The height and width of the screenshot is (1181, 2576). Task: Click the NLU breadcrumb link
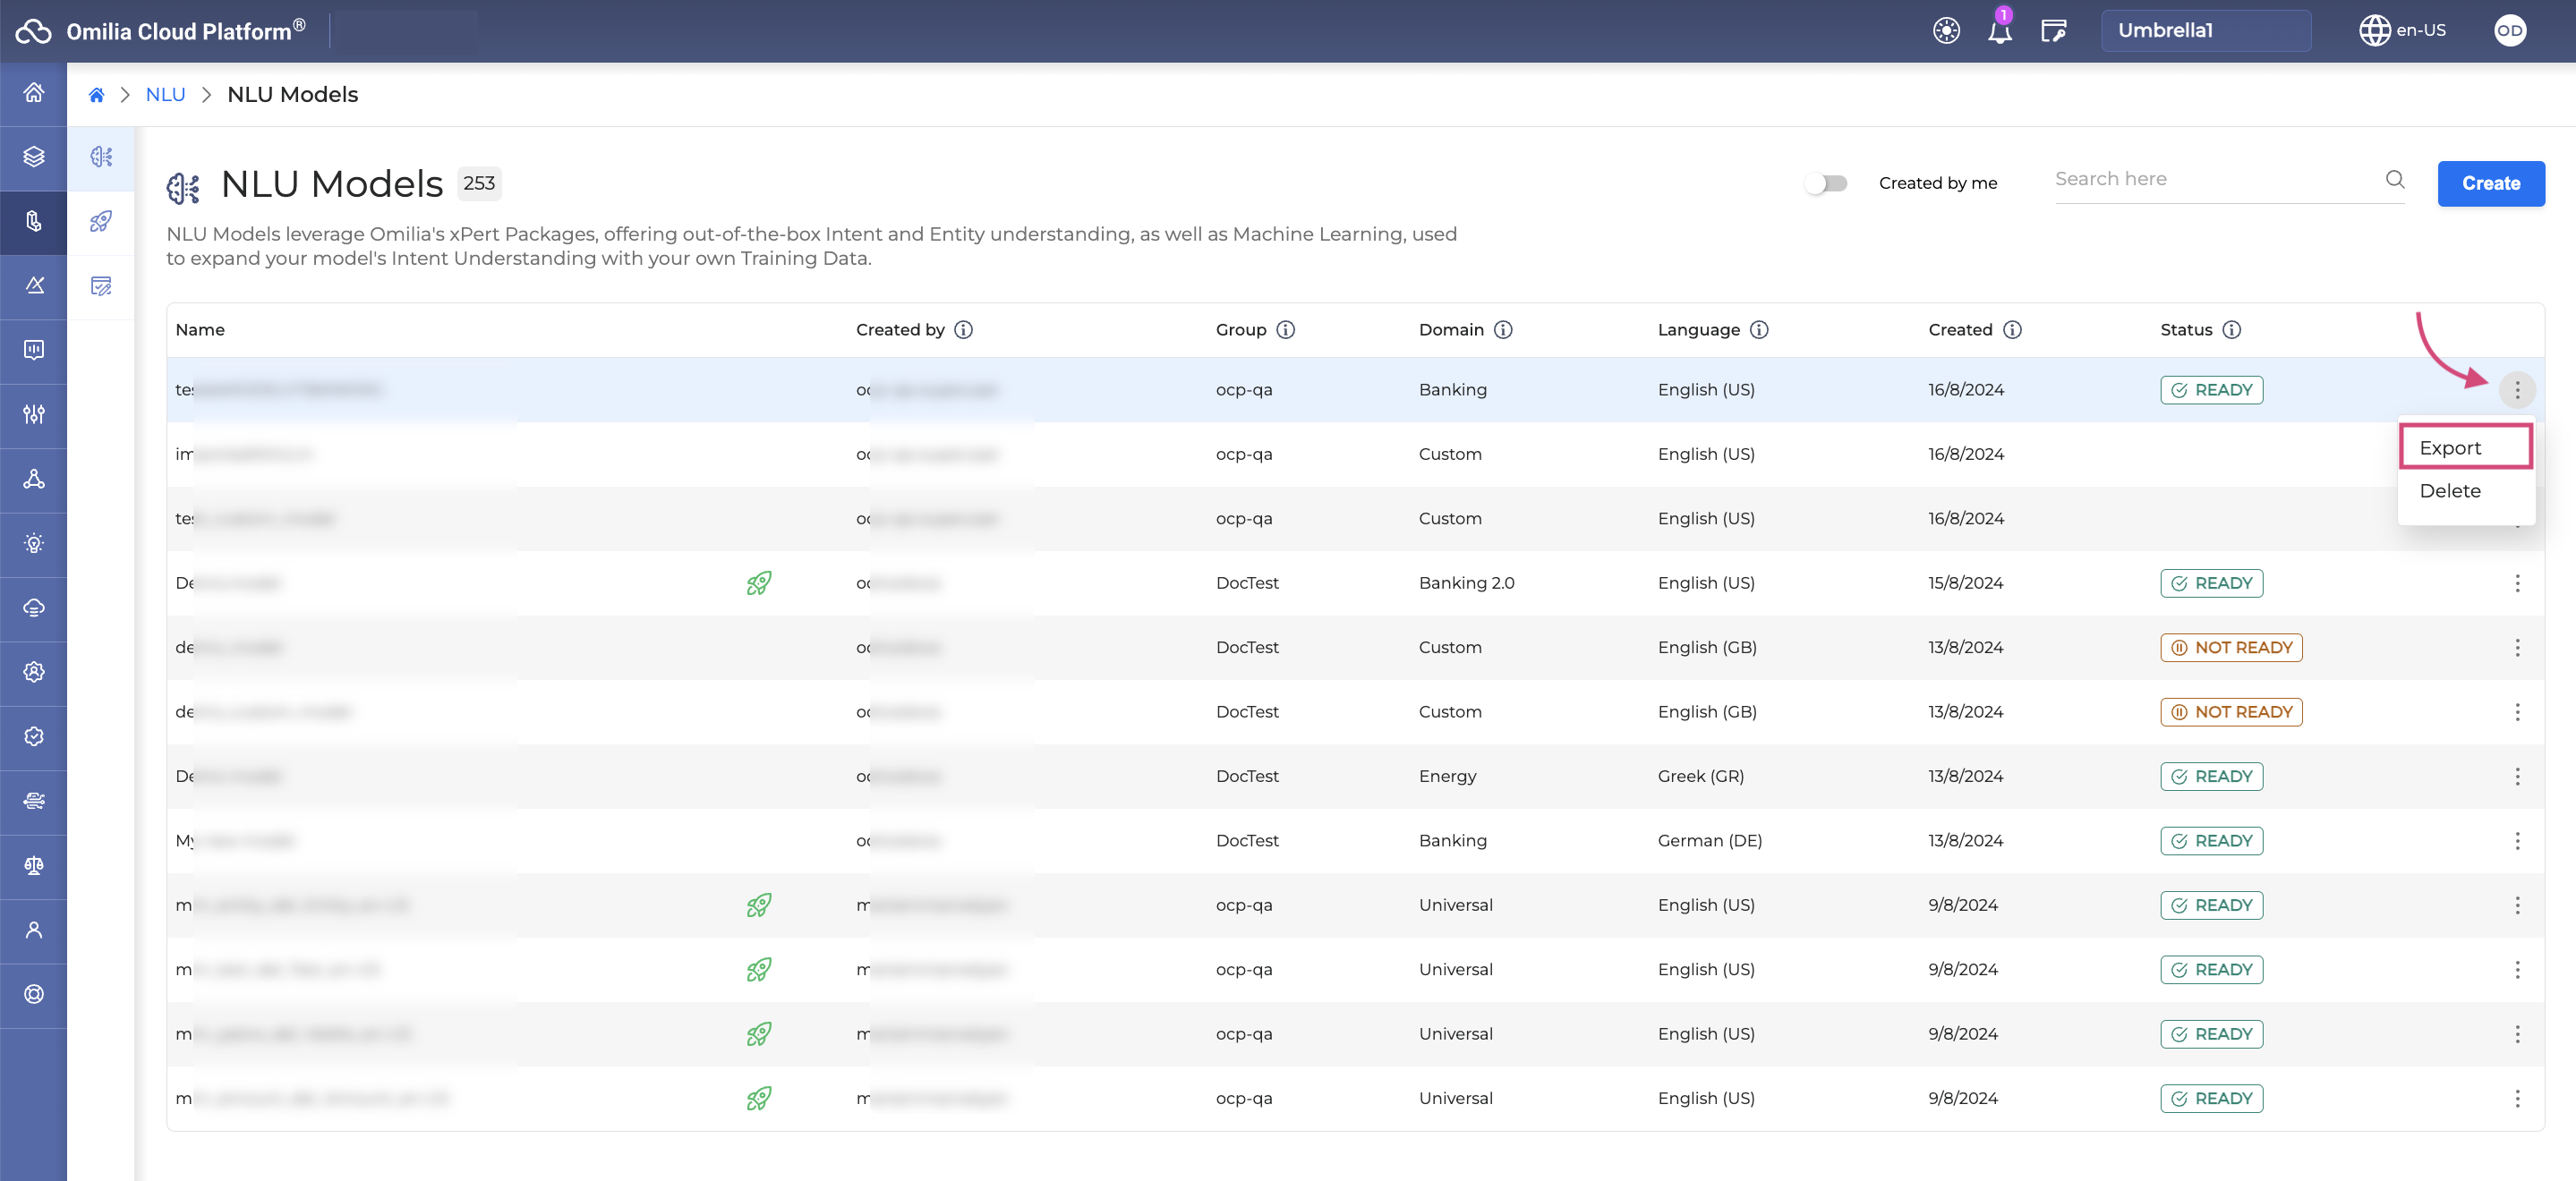coord(165,94)
